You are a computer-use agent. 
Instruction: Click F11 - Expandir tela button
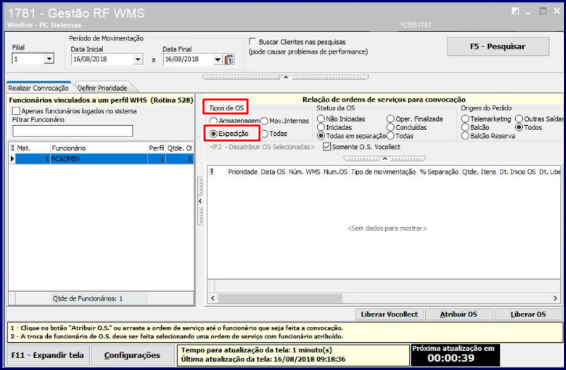pos(48,355)
